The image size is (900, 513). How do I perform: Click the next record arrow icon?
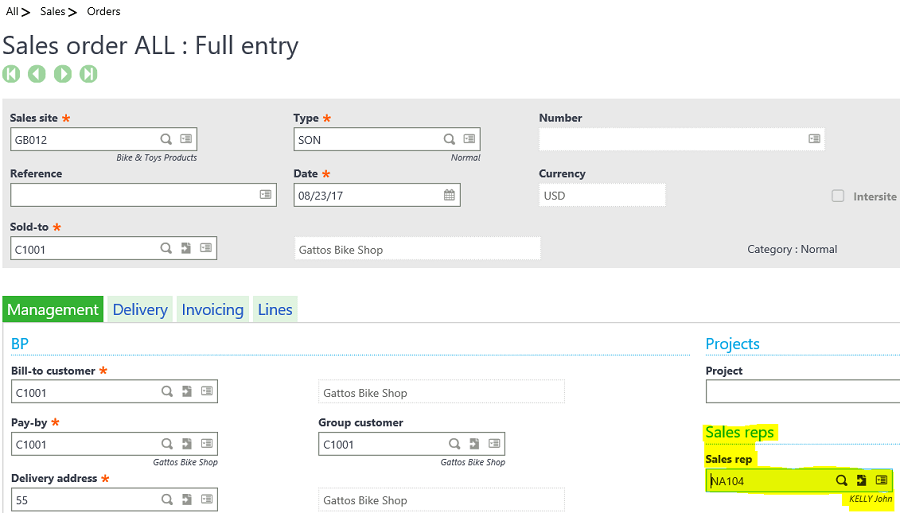(x=63, y=74)
